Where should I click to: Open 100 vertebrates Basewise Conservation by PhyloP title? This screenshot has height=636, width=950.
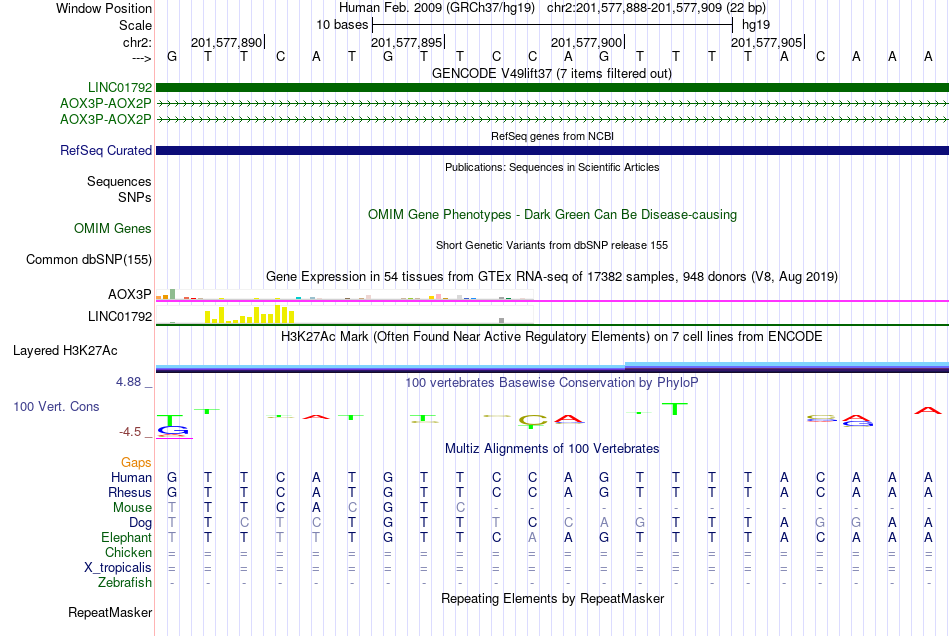pos(551,382)
